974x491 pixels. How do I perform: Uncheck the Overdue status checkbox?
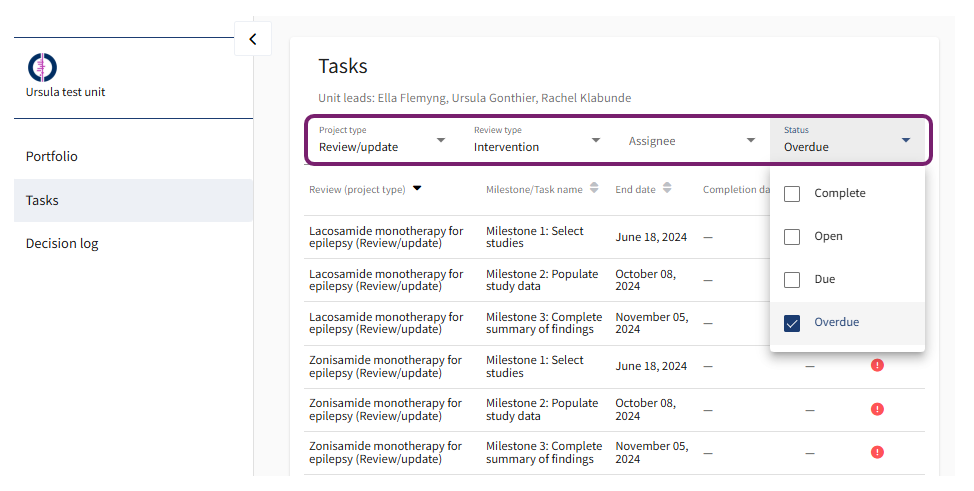click(792, 323)
